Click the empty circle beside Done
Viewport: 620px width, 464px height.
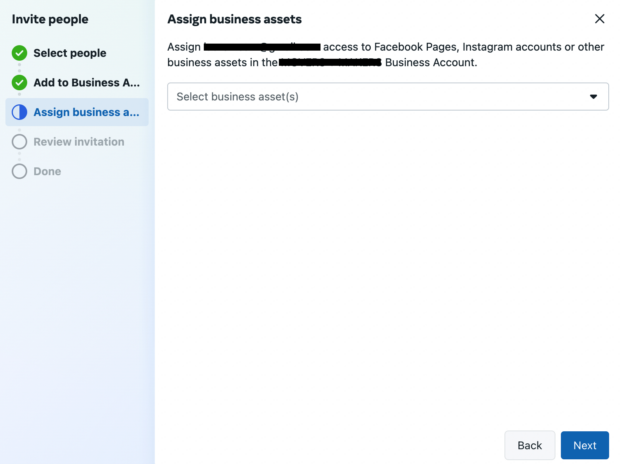tap(19, 171)
